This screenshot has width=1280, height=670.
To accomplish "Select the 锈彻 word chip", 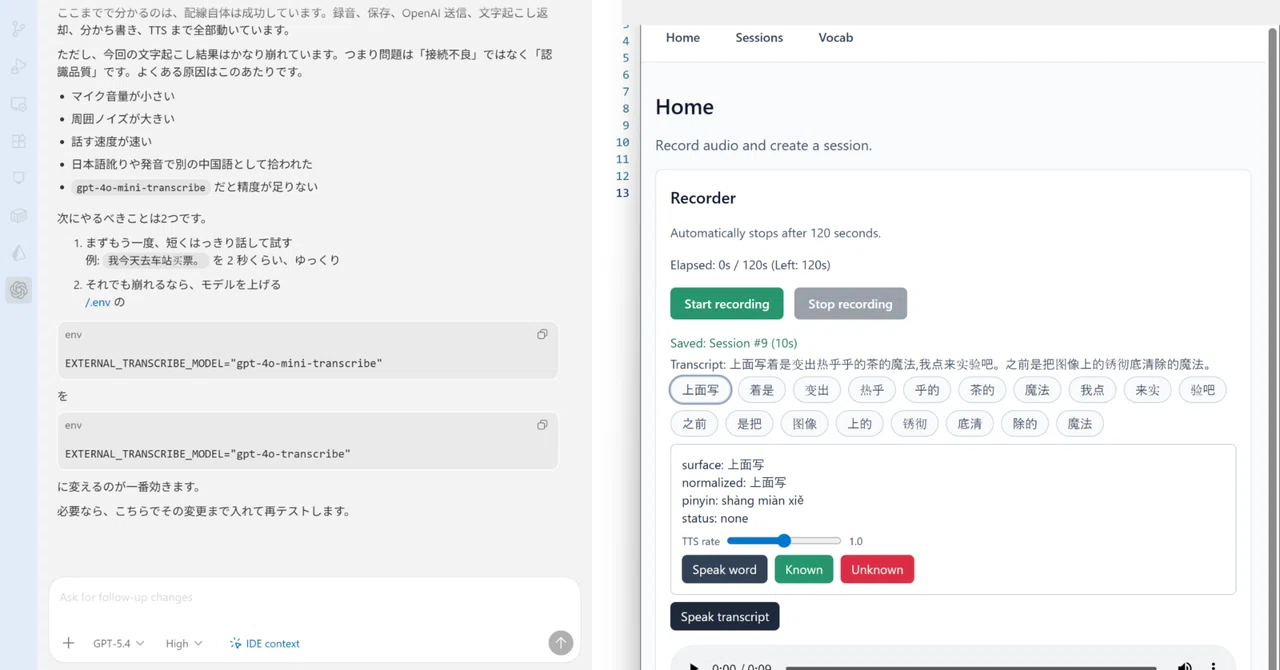I will click(x=914, y=424).
